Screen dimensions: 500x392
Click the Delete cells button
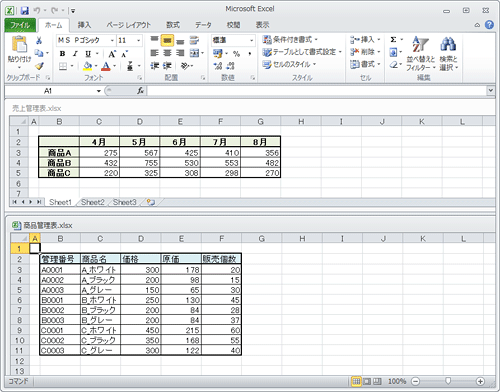366,52
